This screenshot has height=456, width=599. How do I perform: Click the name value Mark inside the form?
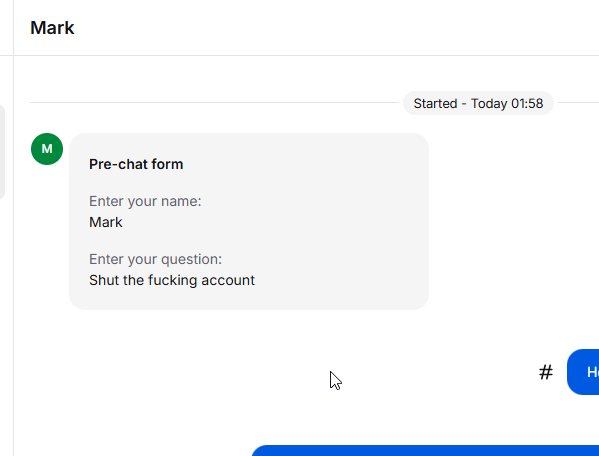click(106, 222)
